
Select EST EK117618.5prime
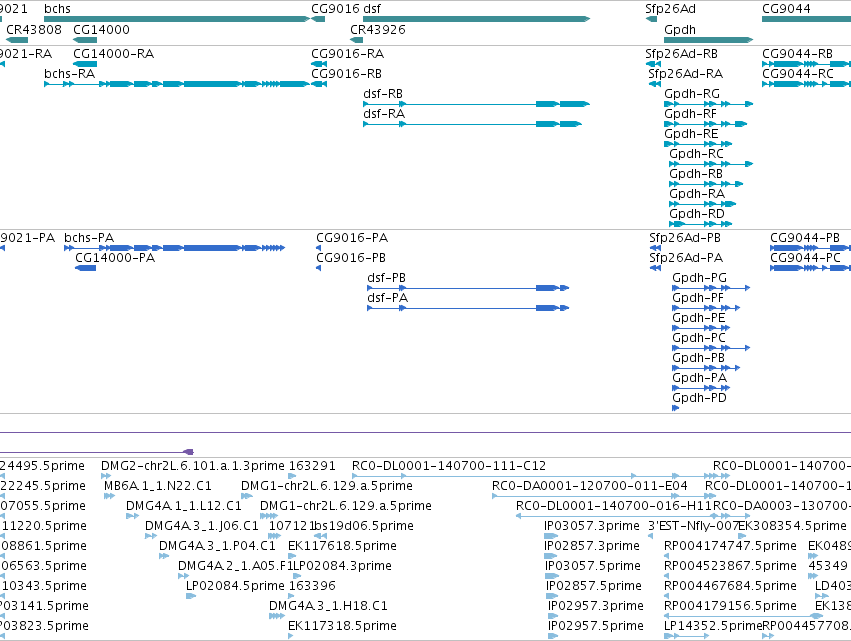pyautogui.click(x=342, y=546)
